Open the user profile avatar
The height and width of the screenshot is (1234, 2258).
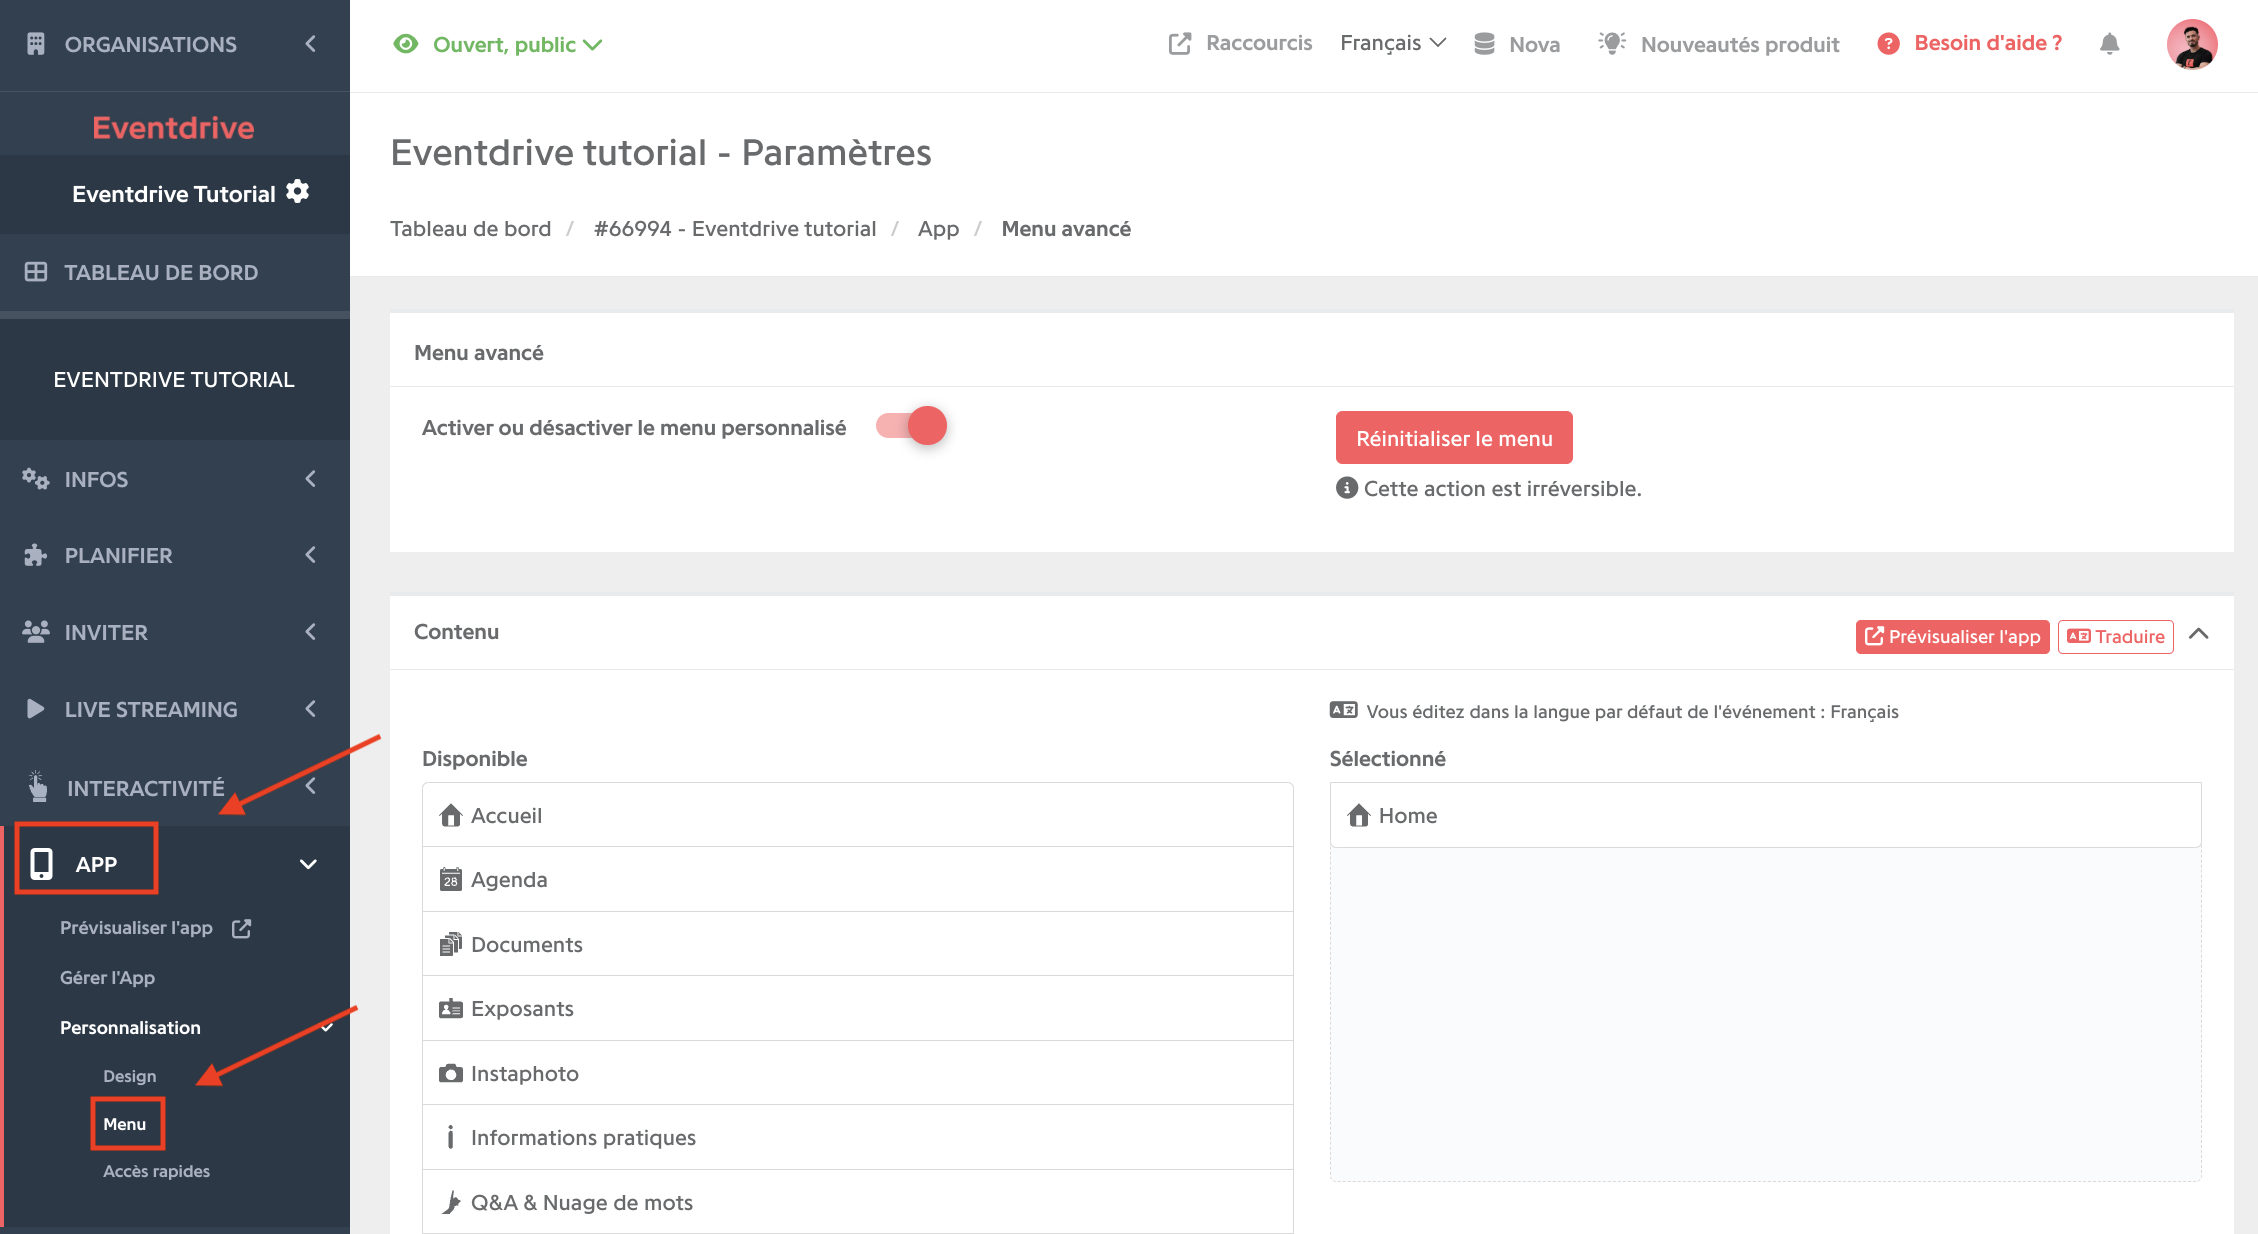pos(2192,44)
